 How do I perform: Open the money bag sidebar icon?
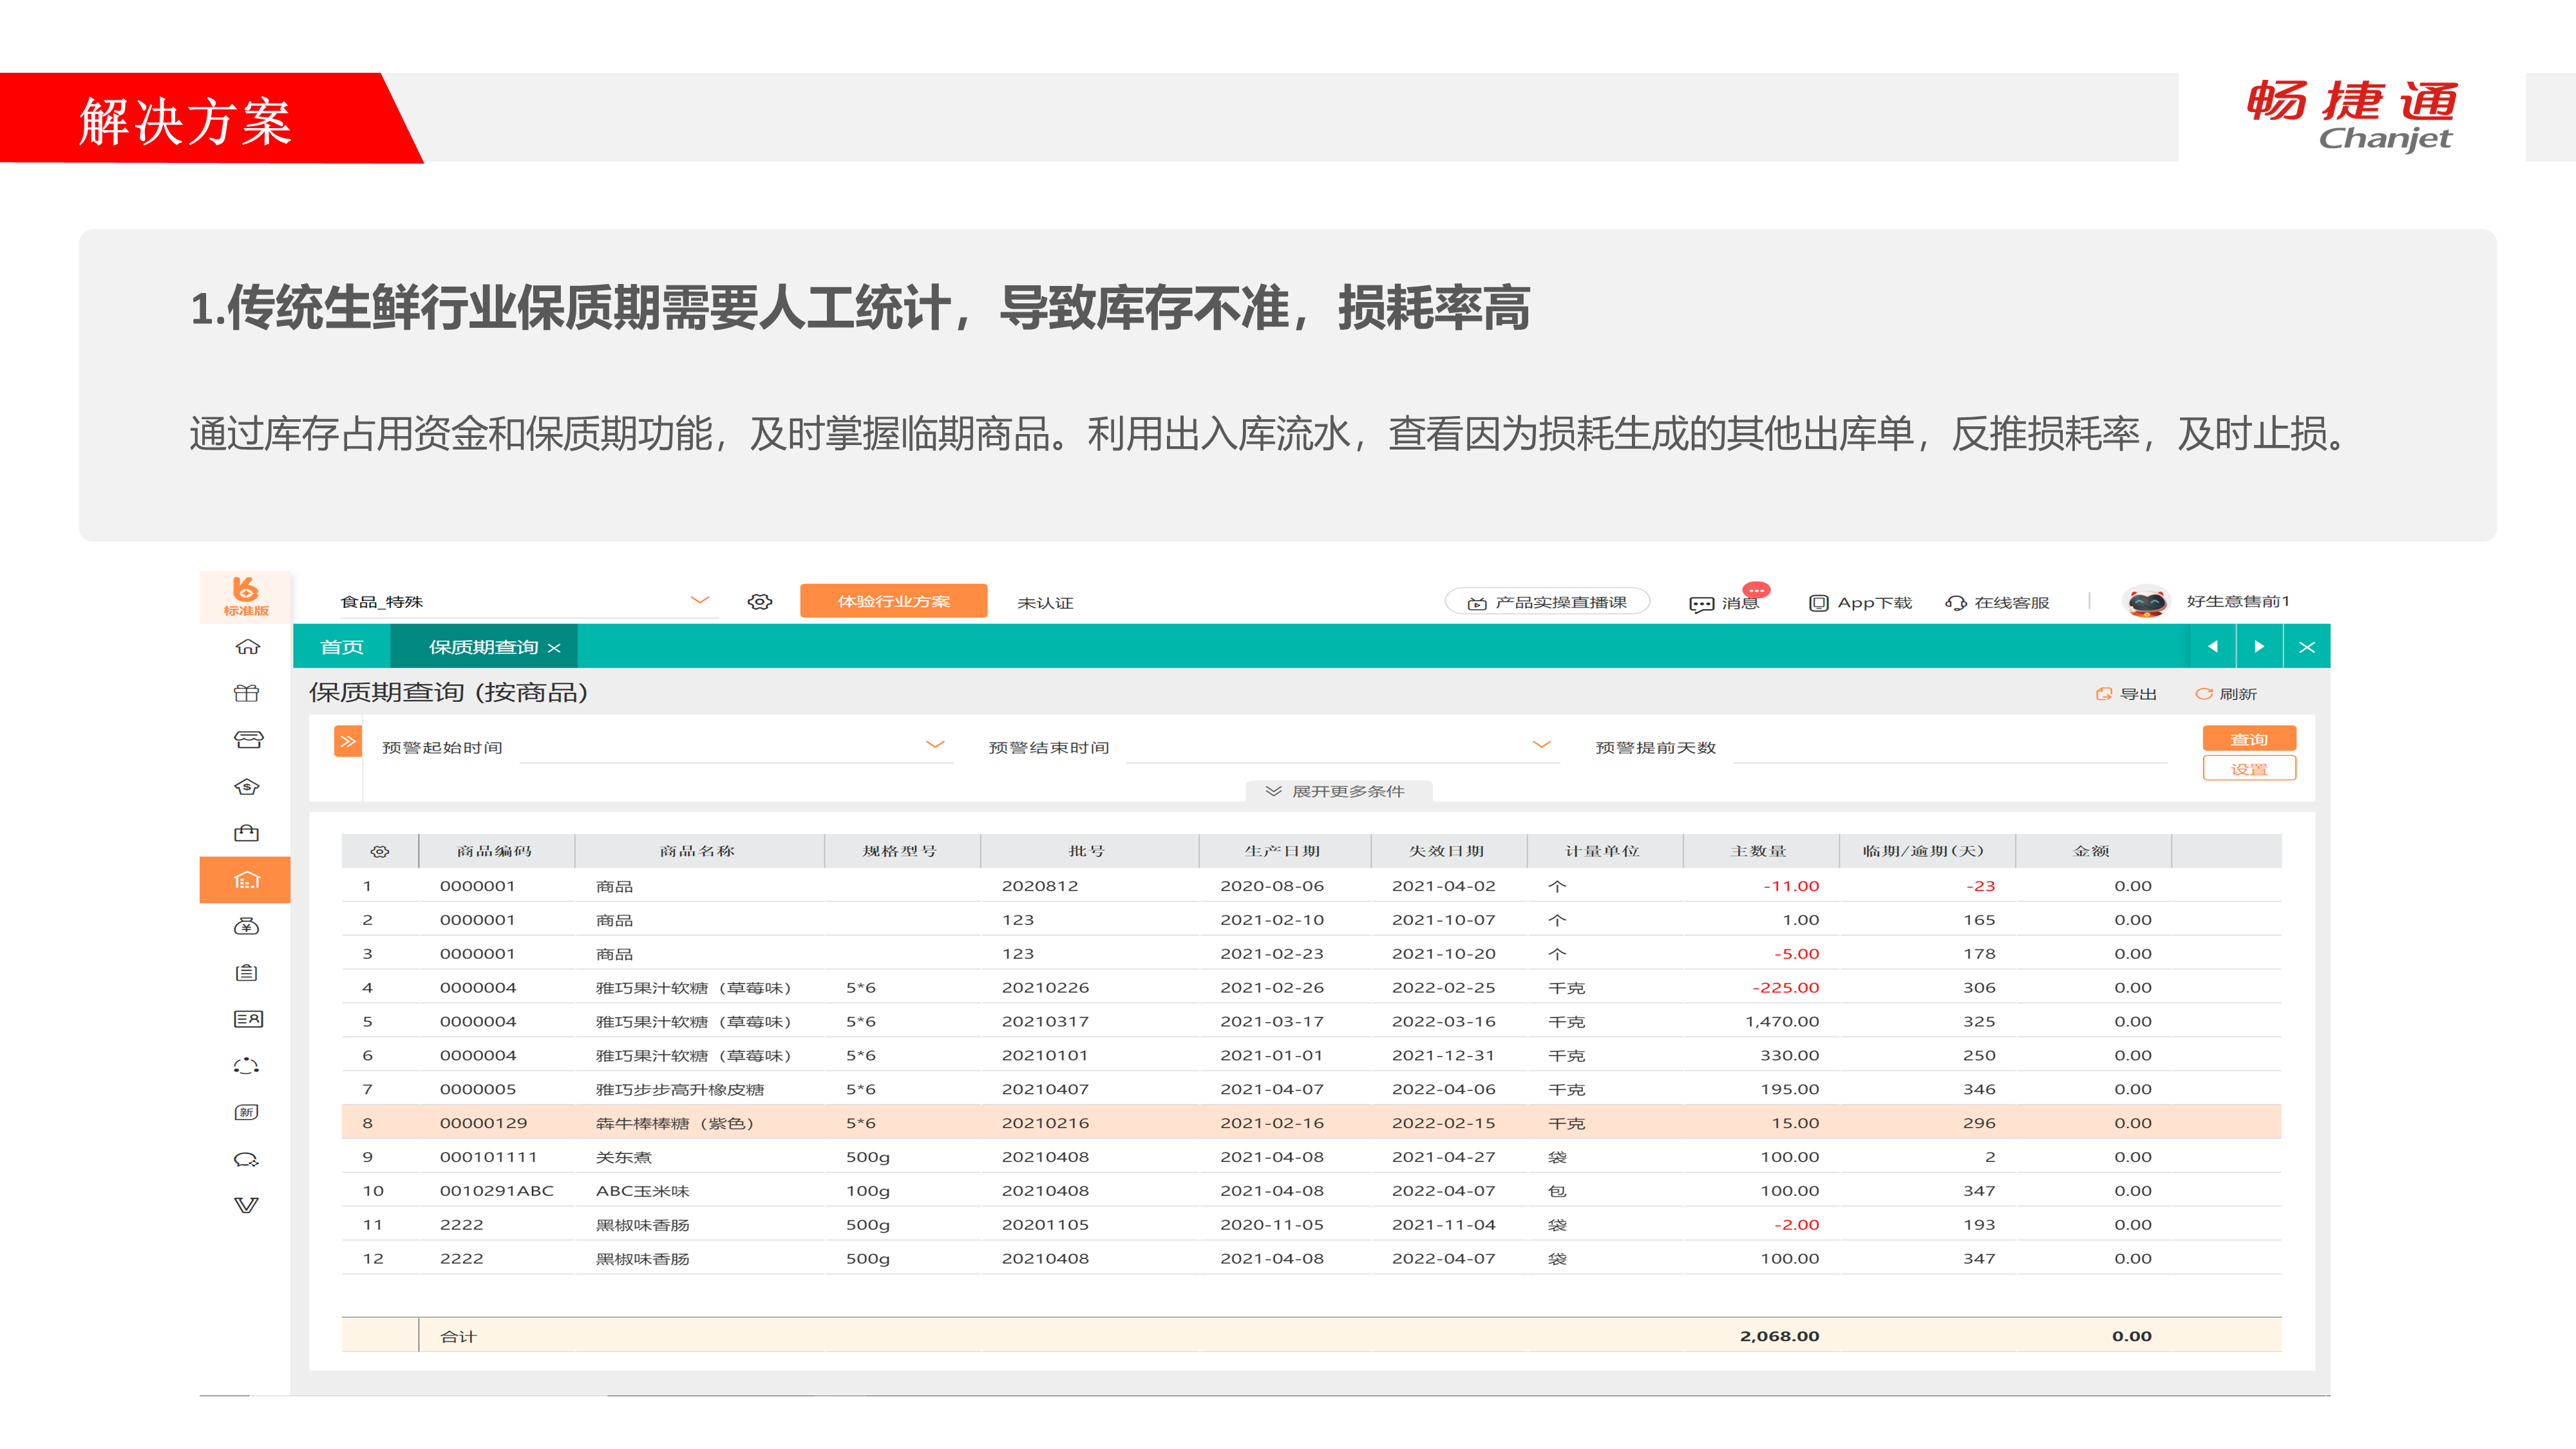tap(246, 926)
